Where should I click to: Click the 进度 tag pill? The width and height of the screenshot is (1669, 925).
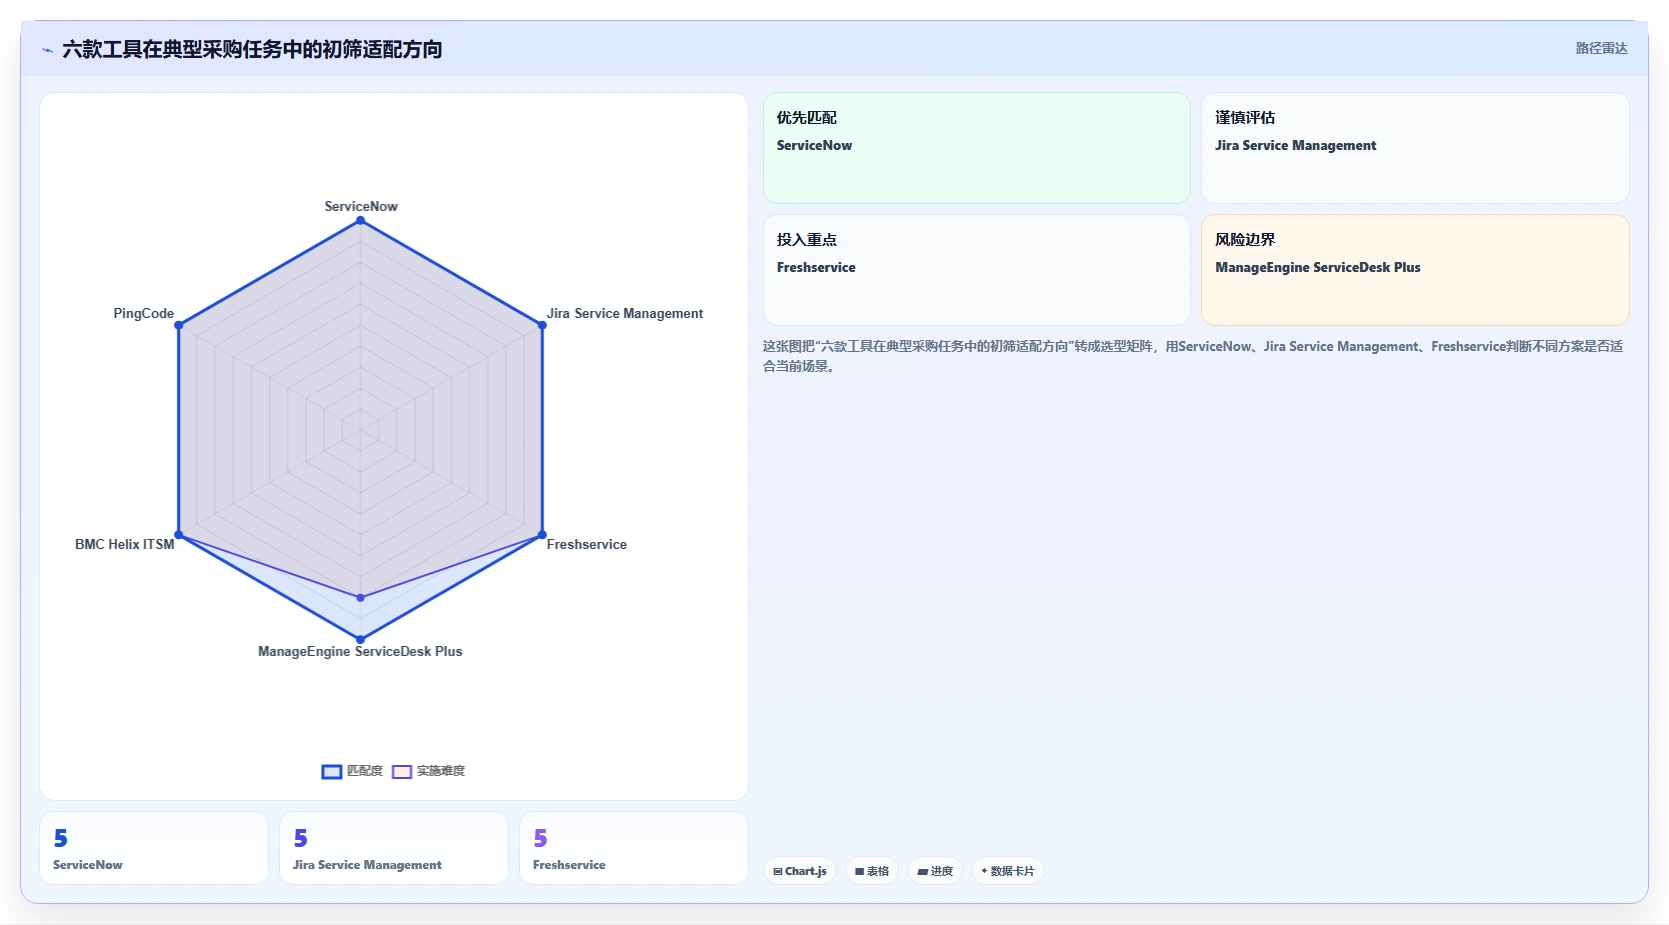click(935, 871)
